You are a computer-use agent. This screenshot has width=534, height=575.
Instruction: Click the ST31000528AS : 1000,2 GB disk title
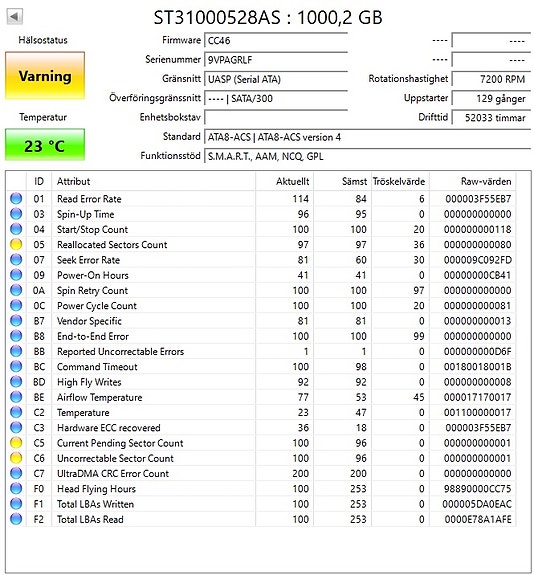tap(268, 17)
